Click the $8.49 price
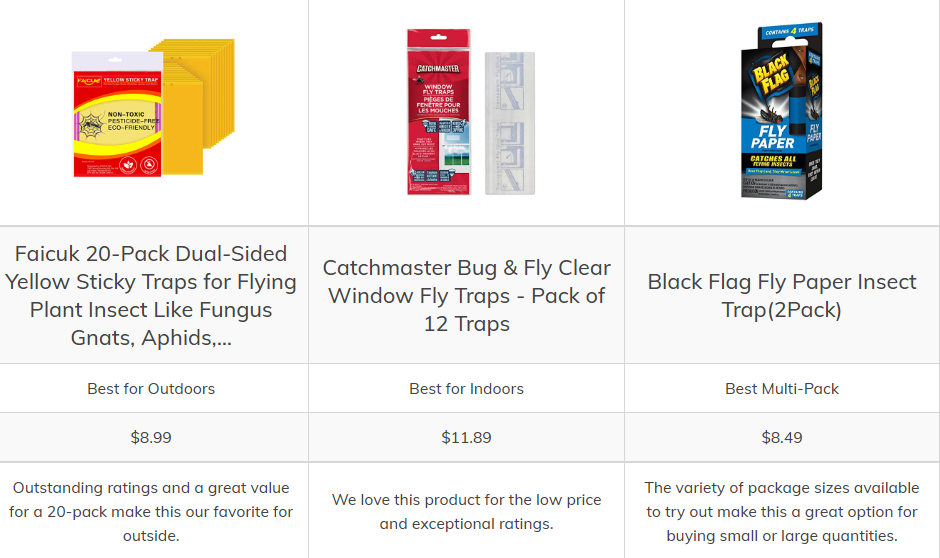Image resolution: width=940 pixels, height=558 pixels. pyautogui.click(x=782, y=437)
